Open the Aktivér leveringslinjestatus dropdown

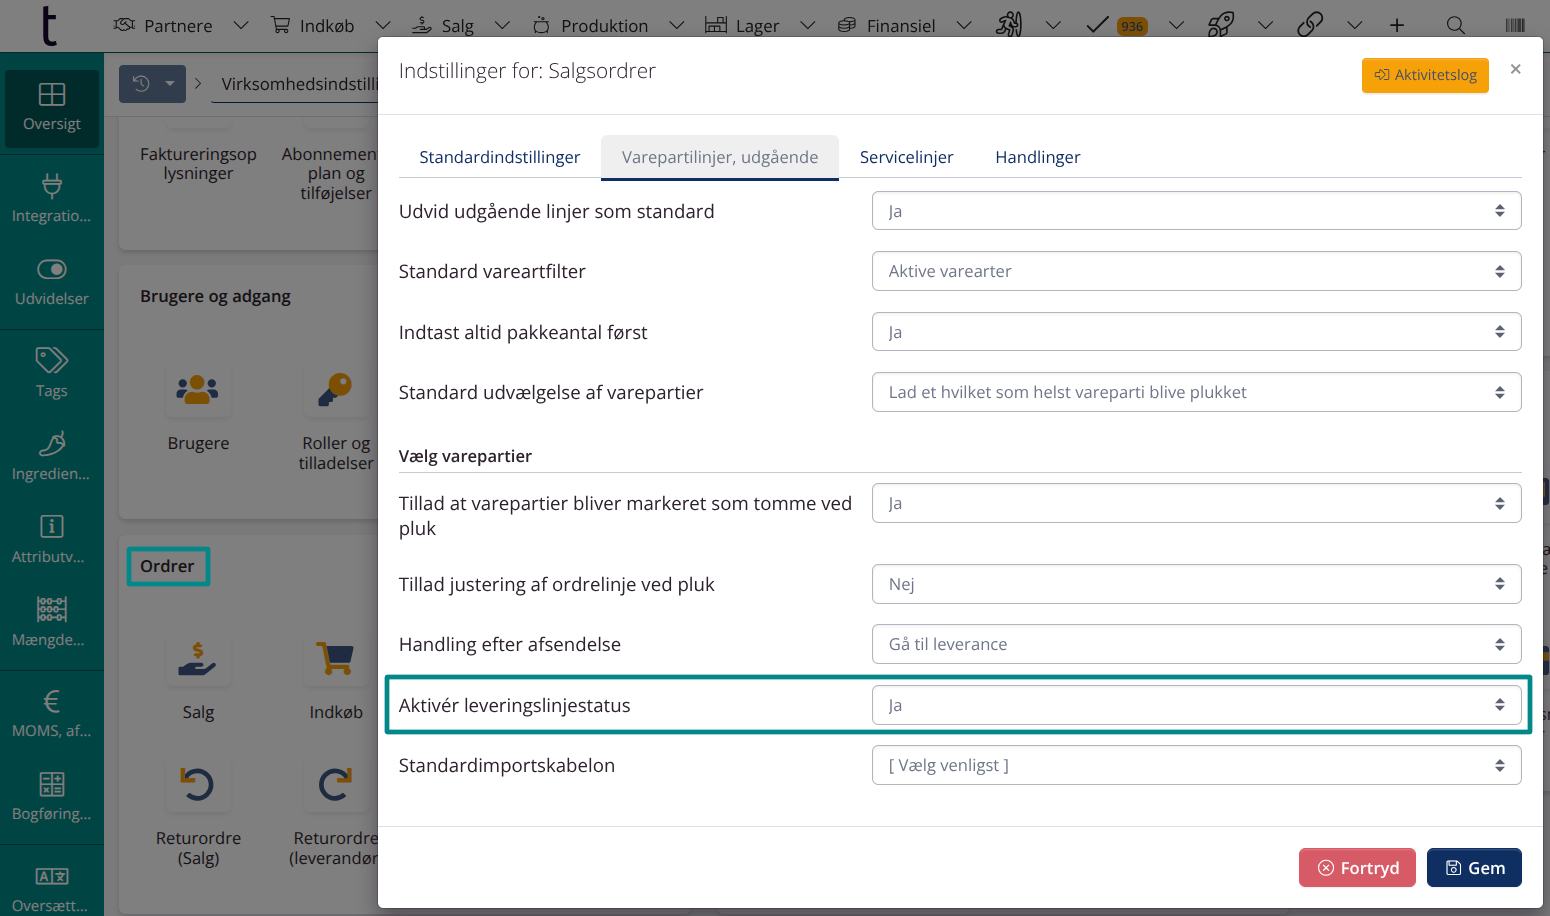[1196, 705]
